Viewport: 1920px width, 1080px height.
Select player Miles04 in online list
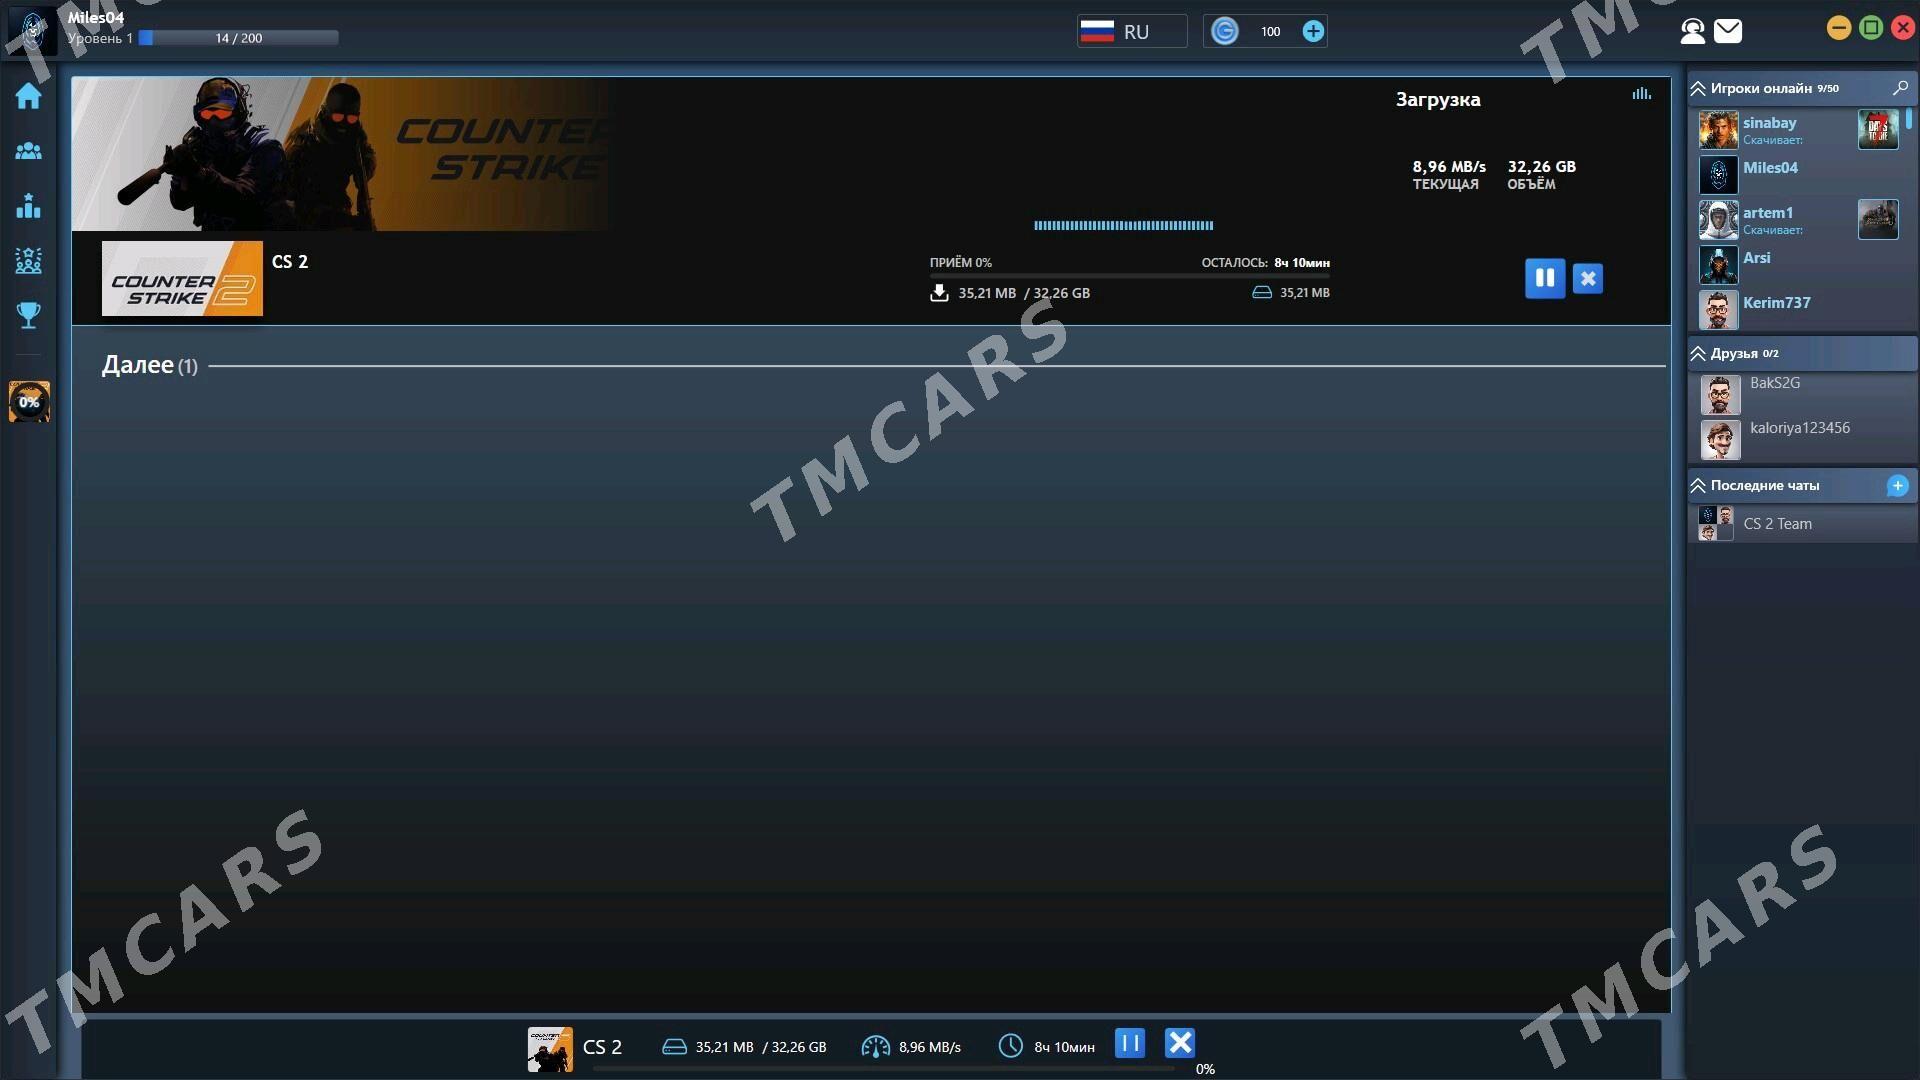click(1770, 168)
